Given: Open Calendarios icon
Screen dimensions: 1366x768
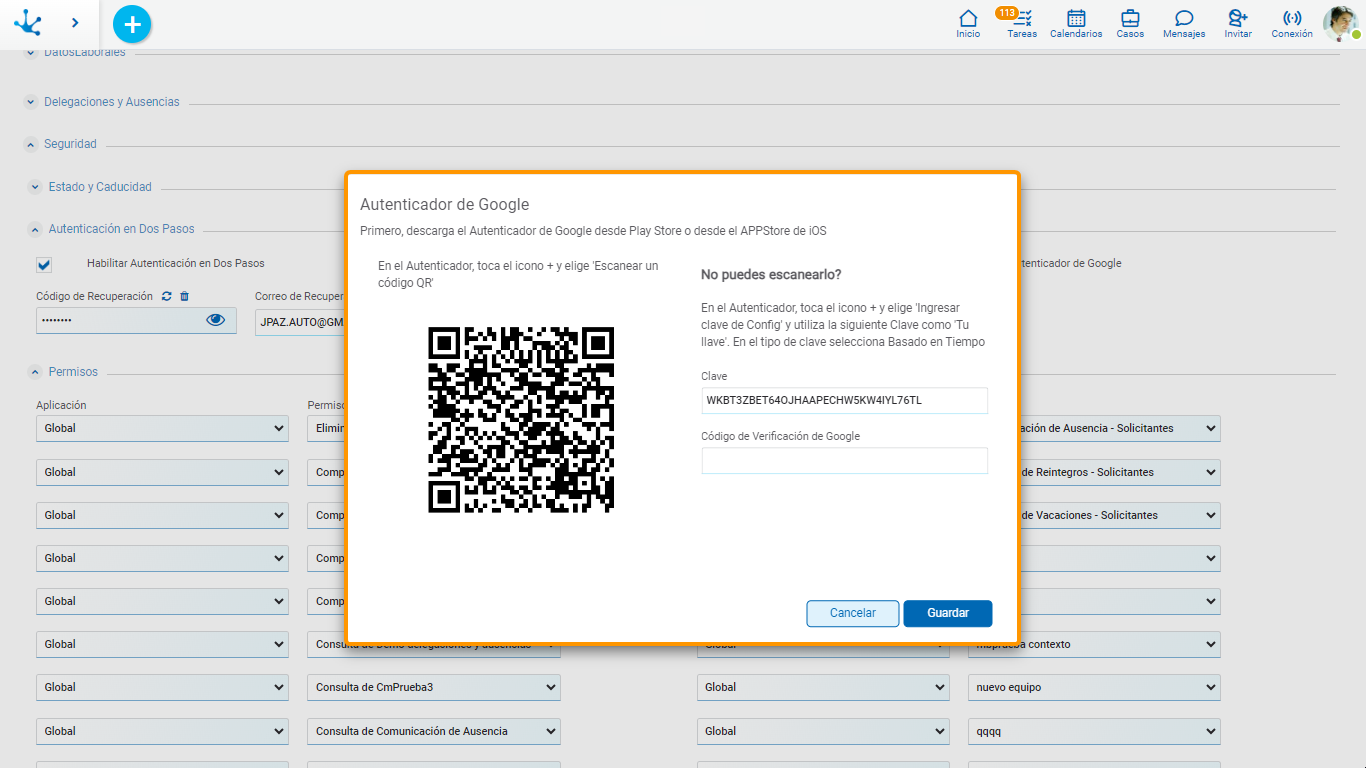Looking at the screenshot, I should pos(1076,24).
